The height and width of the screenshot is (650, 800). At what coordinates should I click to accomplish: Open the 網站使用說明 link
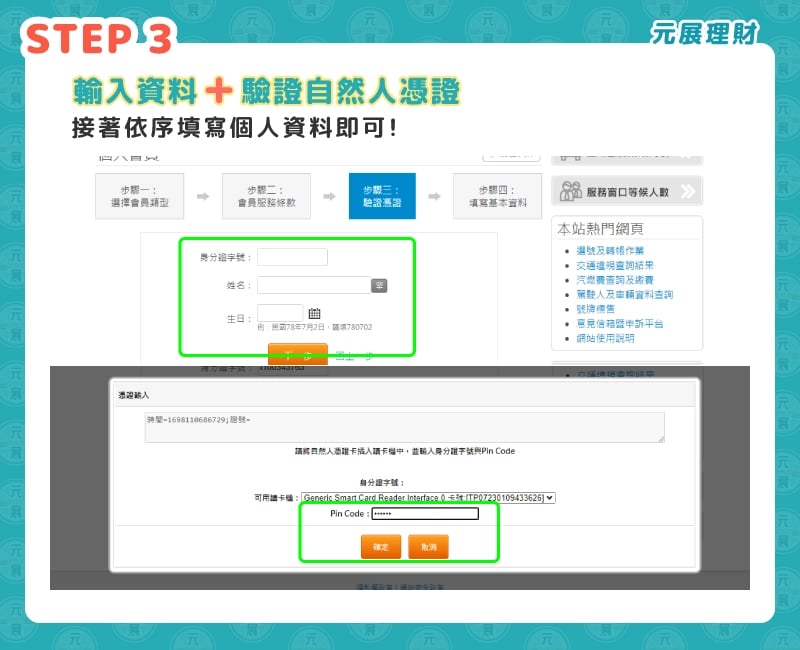[x=605, y=338]
